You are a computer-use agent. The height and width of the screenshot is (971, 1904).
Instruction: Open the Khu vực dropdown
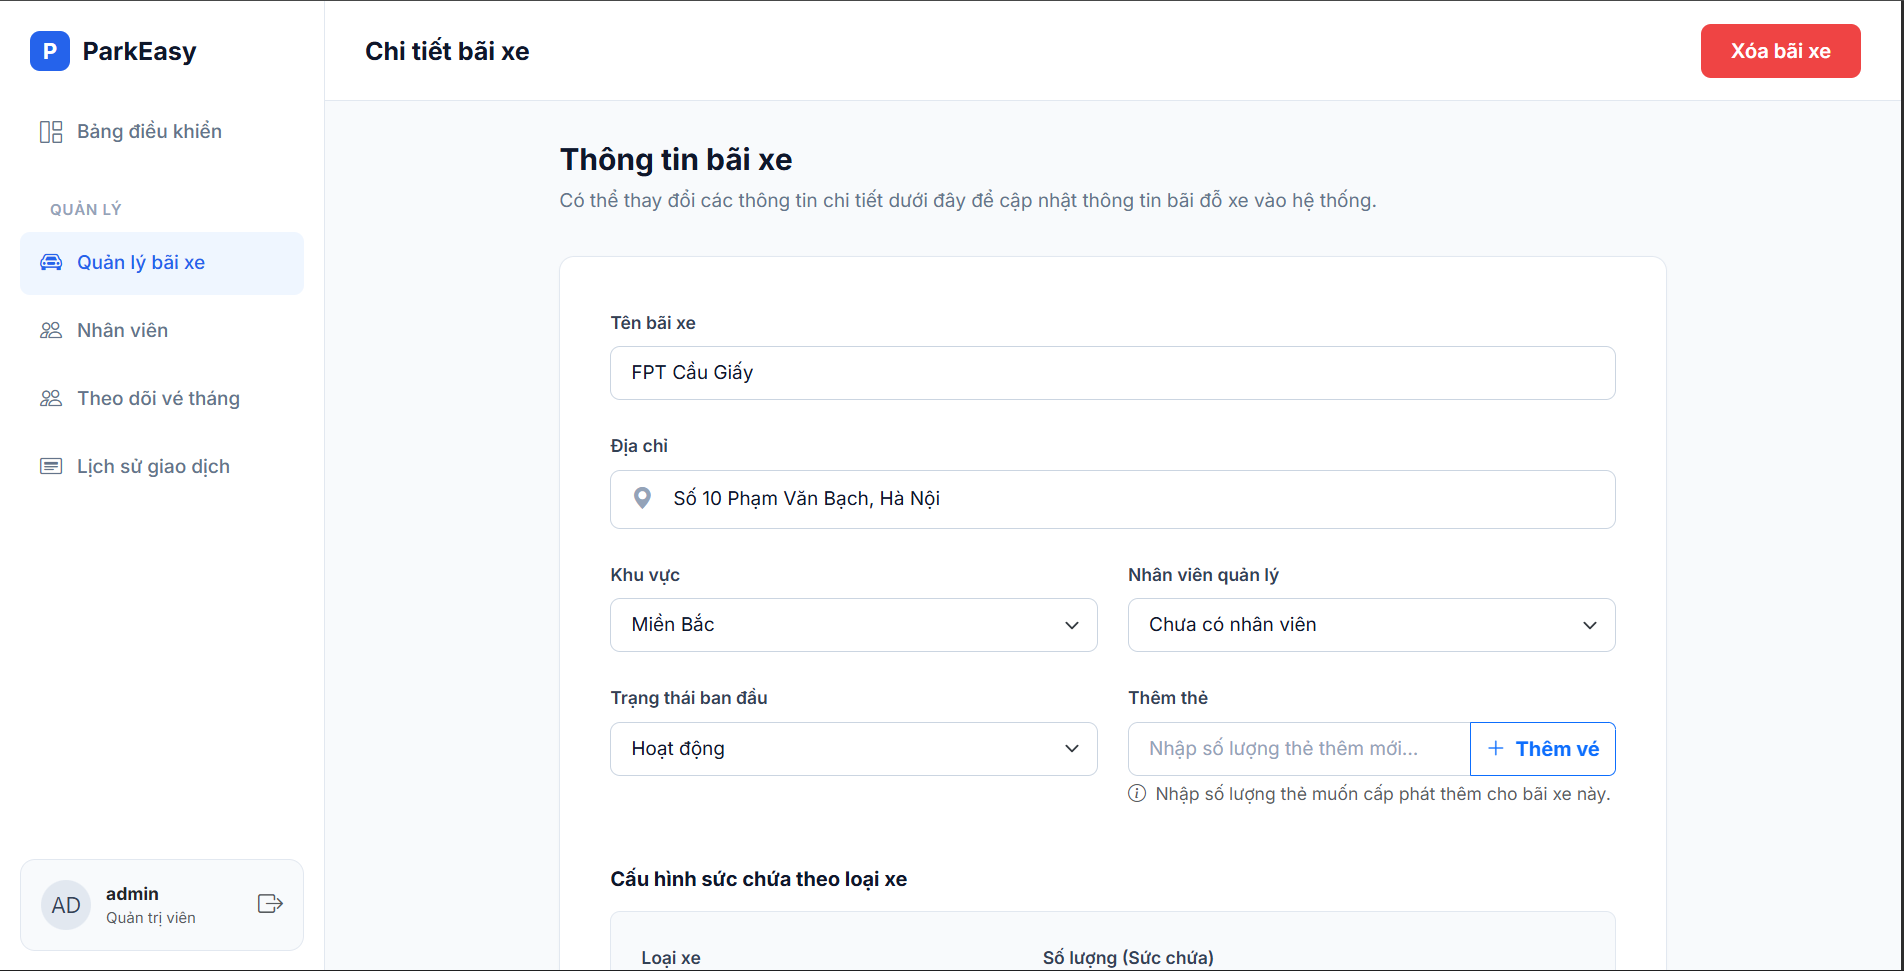853,625
